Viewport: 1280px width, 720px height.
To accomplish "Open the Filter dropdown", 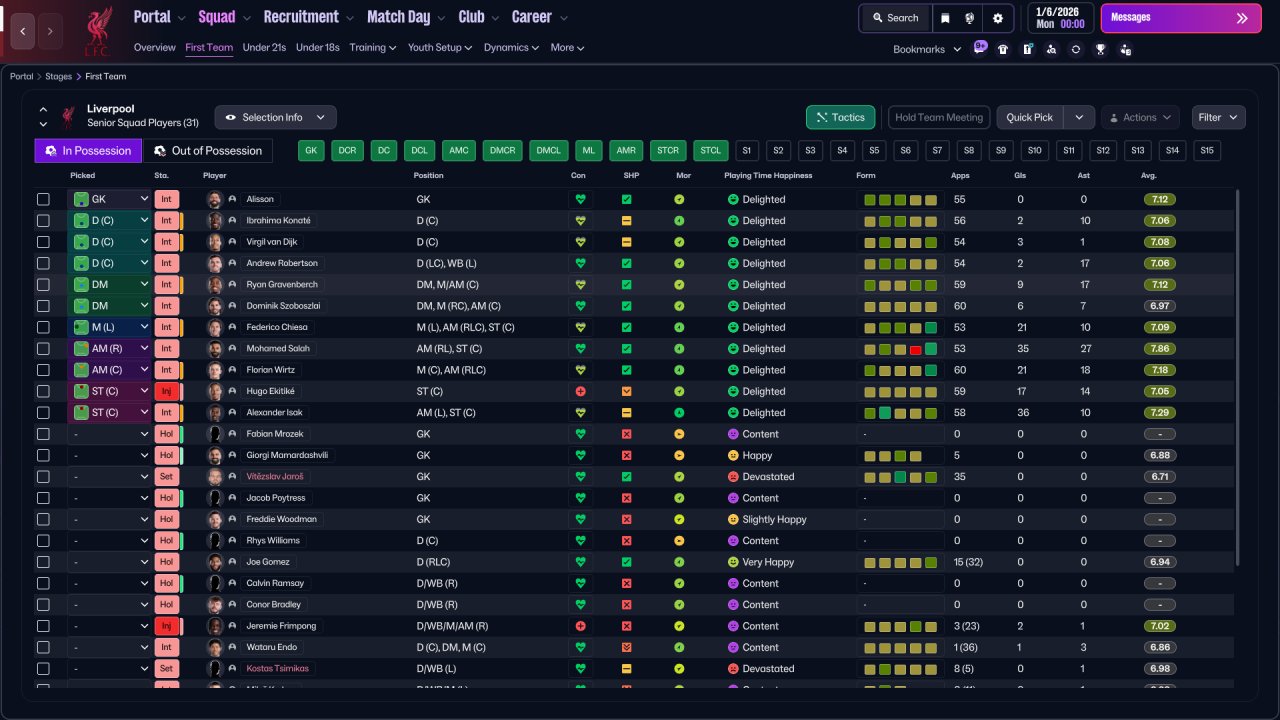I will 1219,117.
